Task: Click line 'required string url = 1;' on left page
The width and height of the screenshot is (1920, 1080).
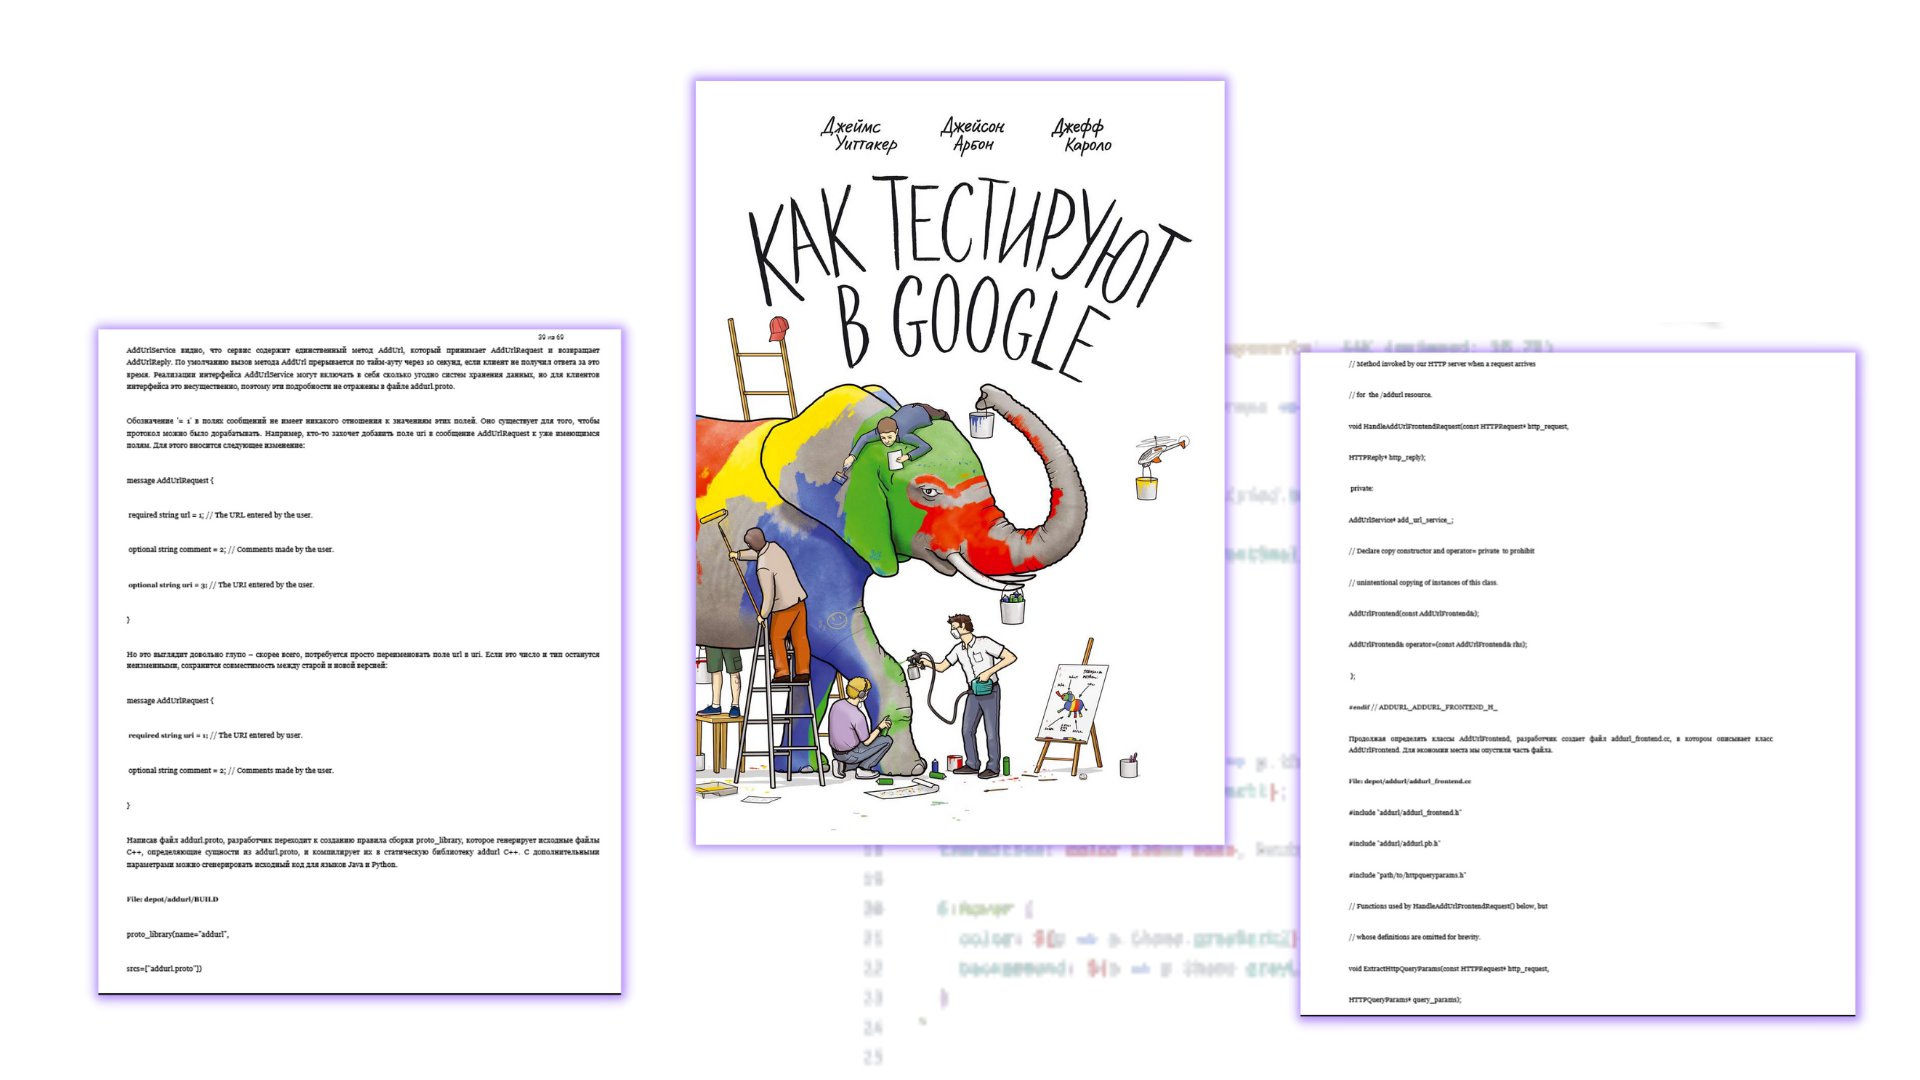Action: (220, 515)
